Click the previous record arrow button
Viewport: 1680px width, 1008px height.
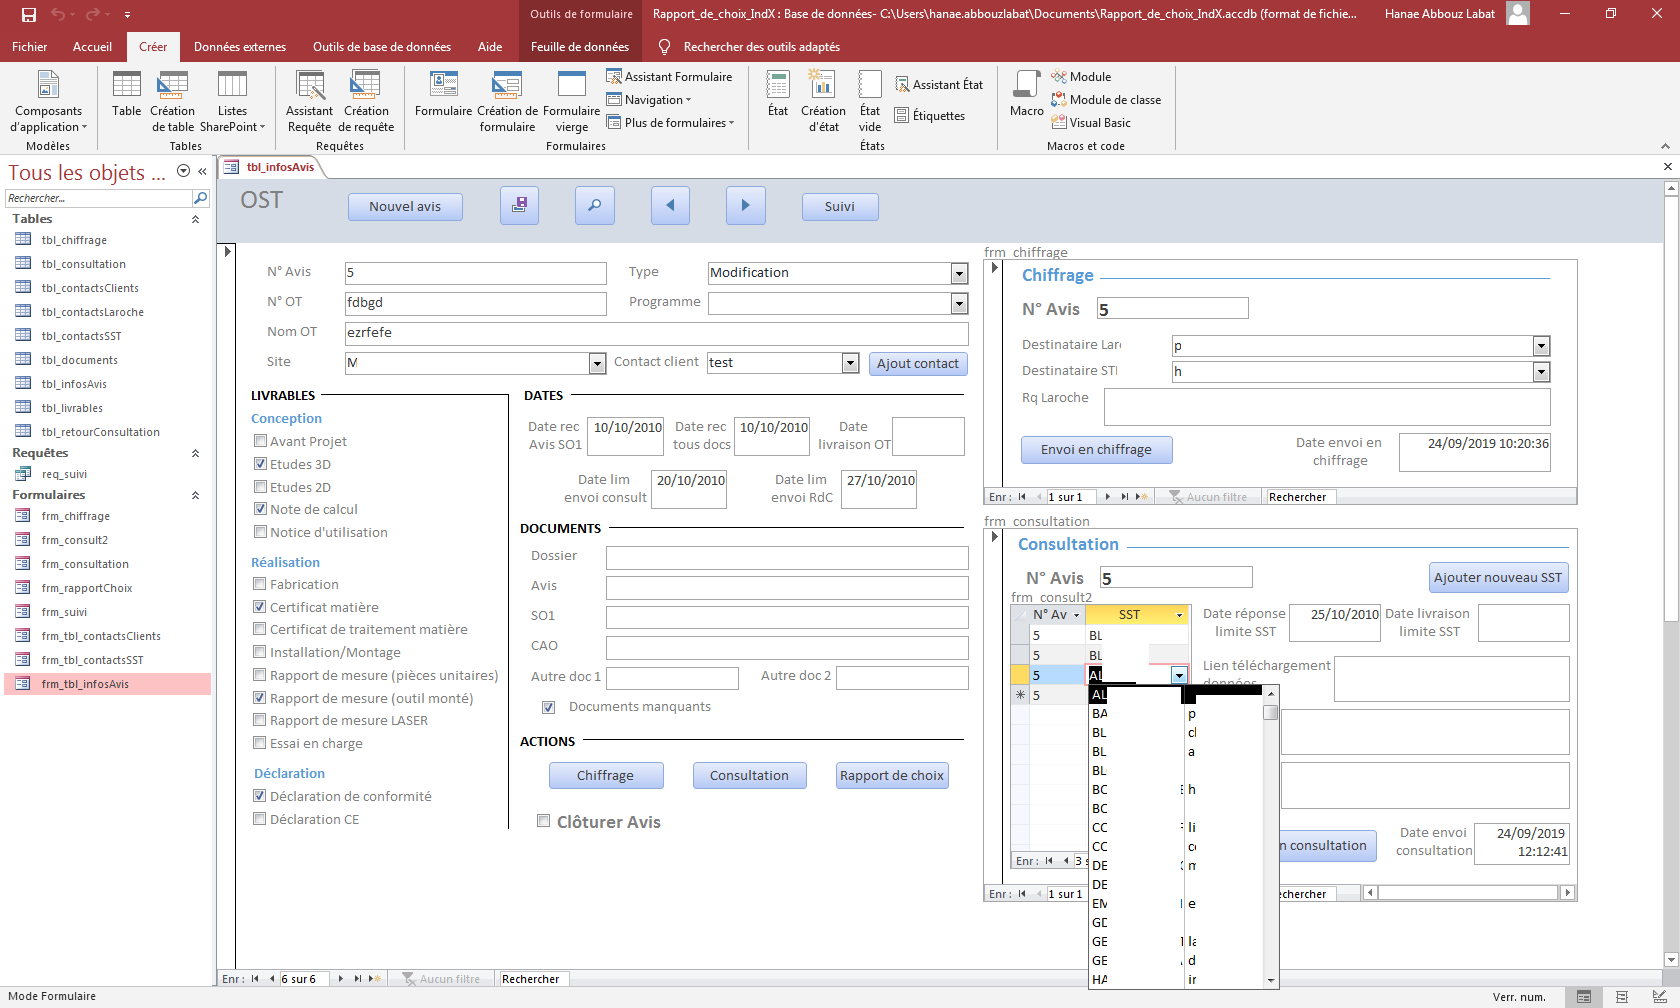670,205
